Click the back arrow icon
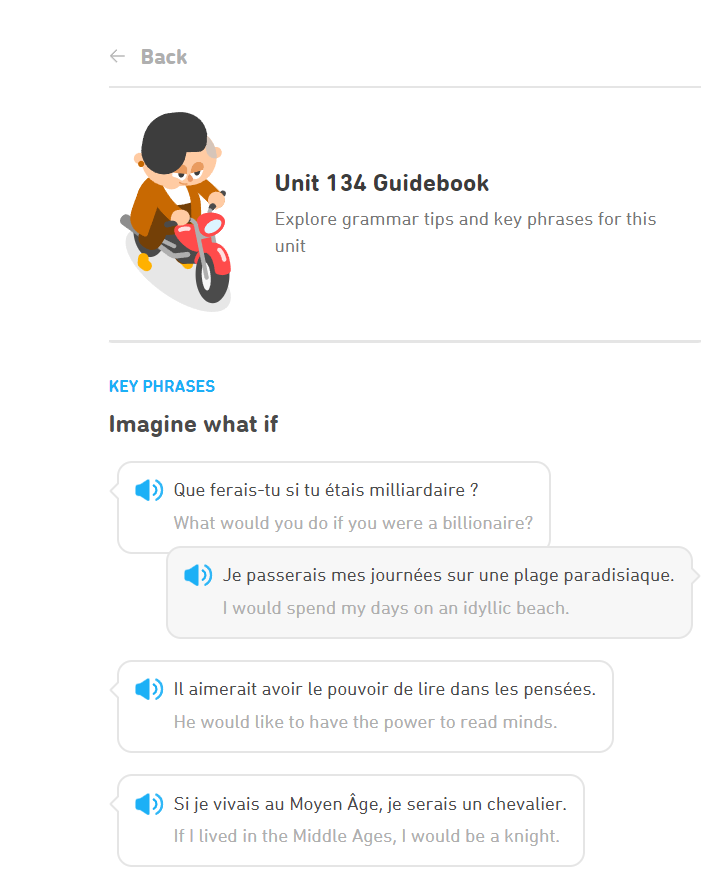The image size is (722, 878). coord(117,56)
